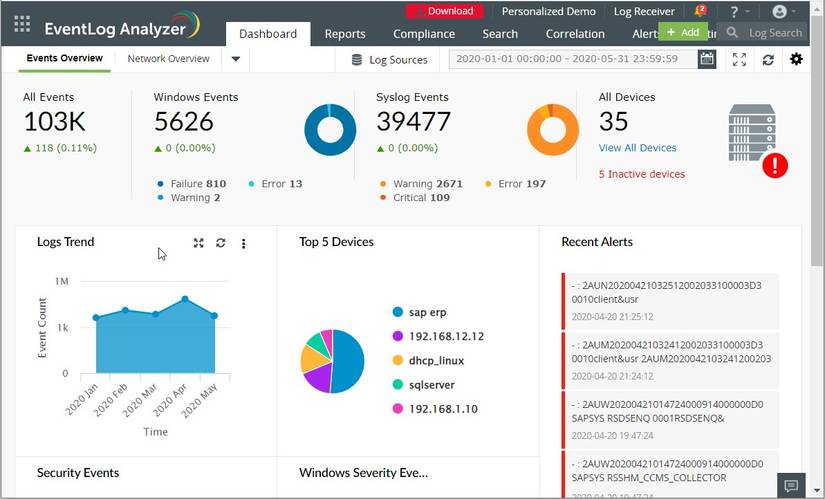This screenshot has width=825, height=499.
Task: Click the red inactive device alert icon
Action: (775, 165)
